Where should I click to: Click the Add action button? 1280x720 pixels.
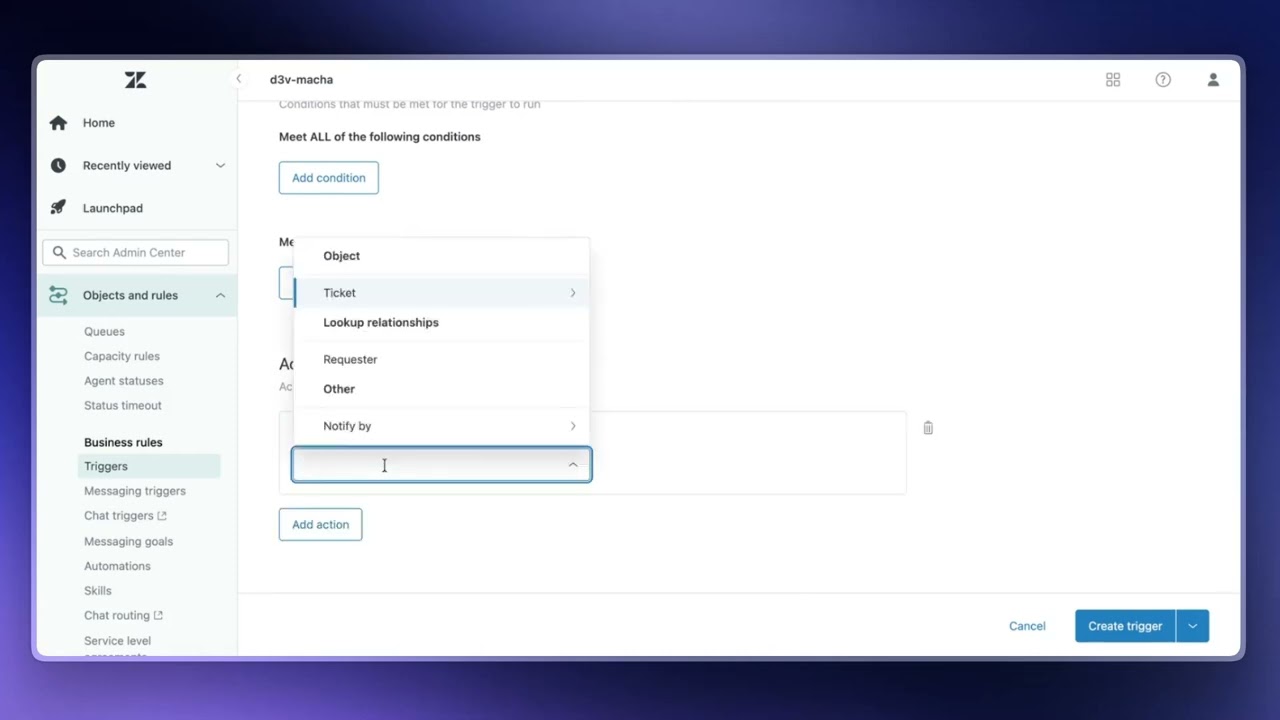pos(320,524)
